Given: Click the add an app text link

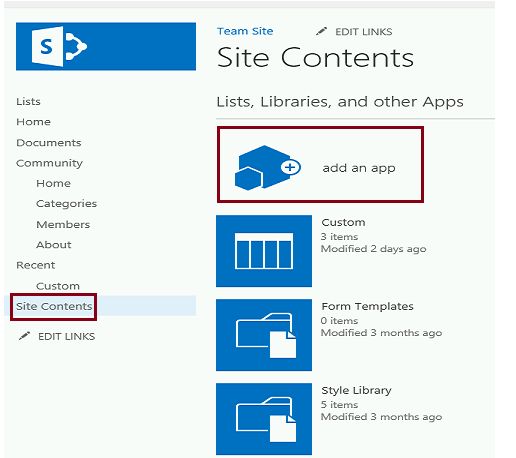Looking at the screenshot, I should click(359, 168).
